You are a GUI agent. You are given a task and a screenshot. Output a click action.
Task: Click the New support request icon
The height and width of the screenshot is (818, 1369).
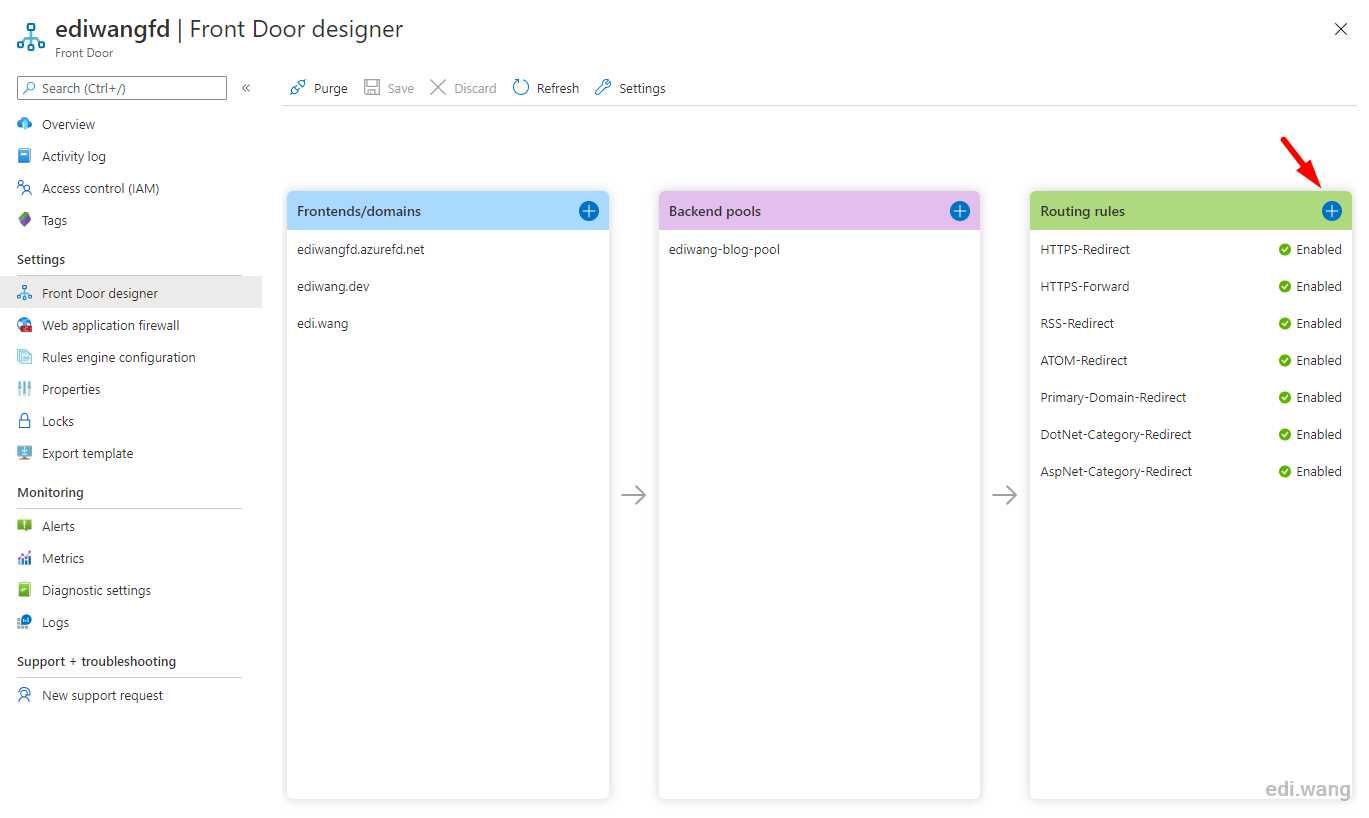(x=25, y=695)
